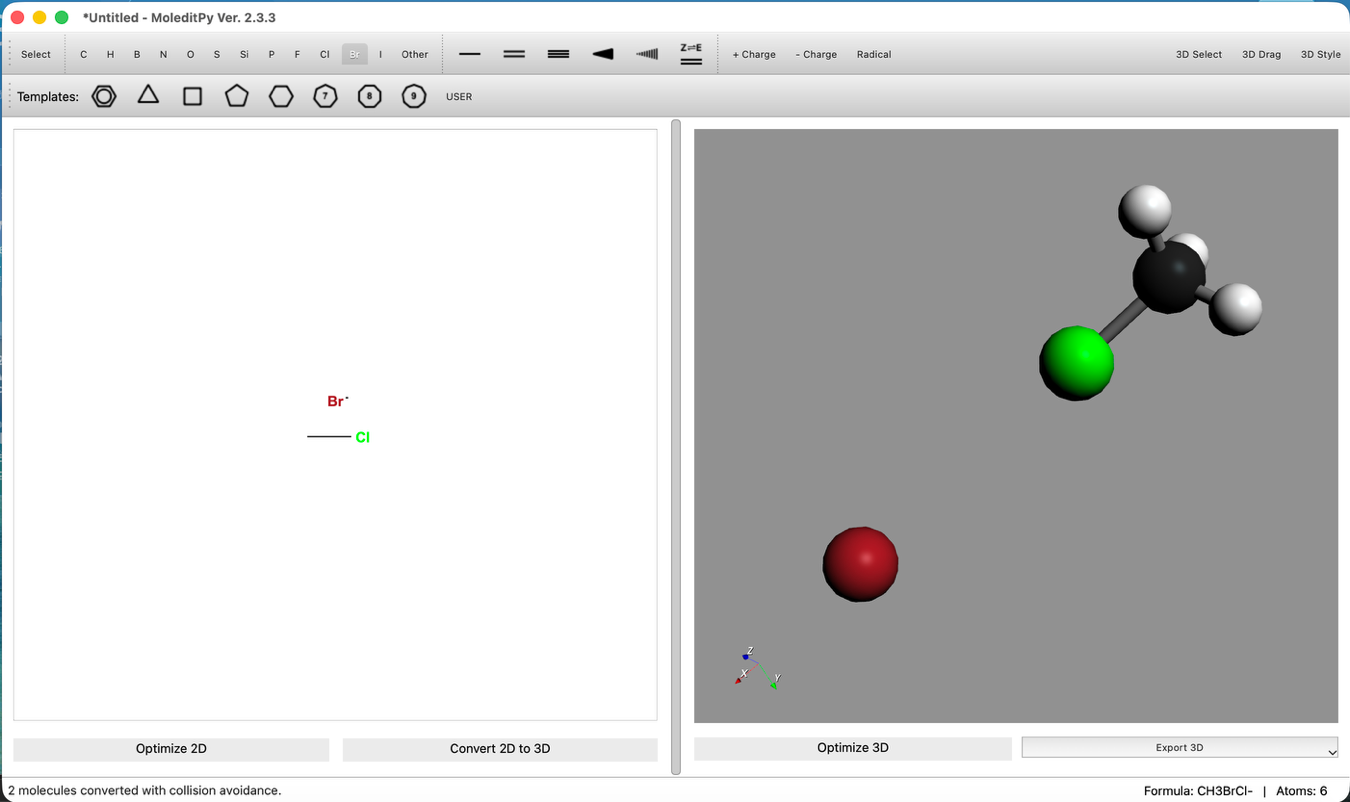Switch to the Select mode
Viewport: 1350px width, 802px height.
point(35,54)
